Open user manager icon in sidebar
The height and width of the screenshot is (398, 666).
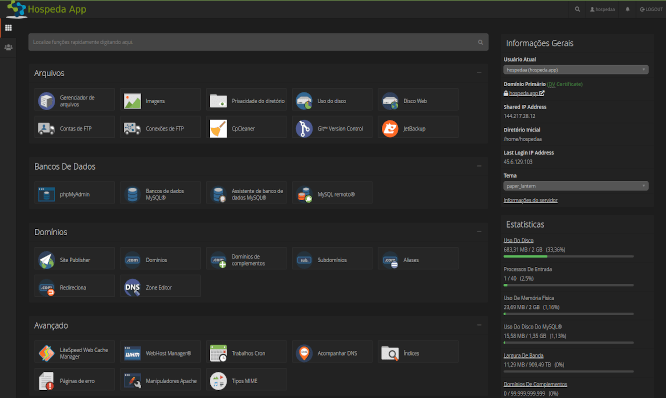[x=8, y=47]
